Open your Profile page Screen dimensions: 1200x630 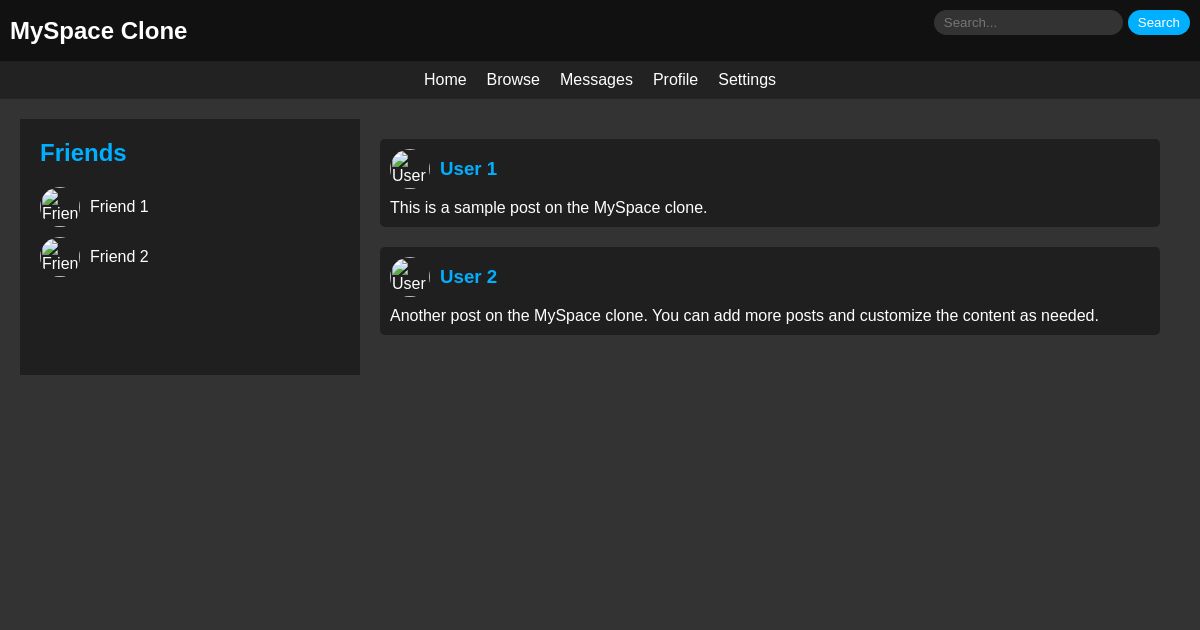(x=675, y=80)
